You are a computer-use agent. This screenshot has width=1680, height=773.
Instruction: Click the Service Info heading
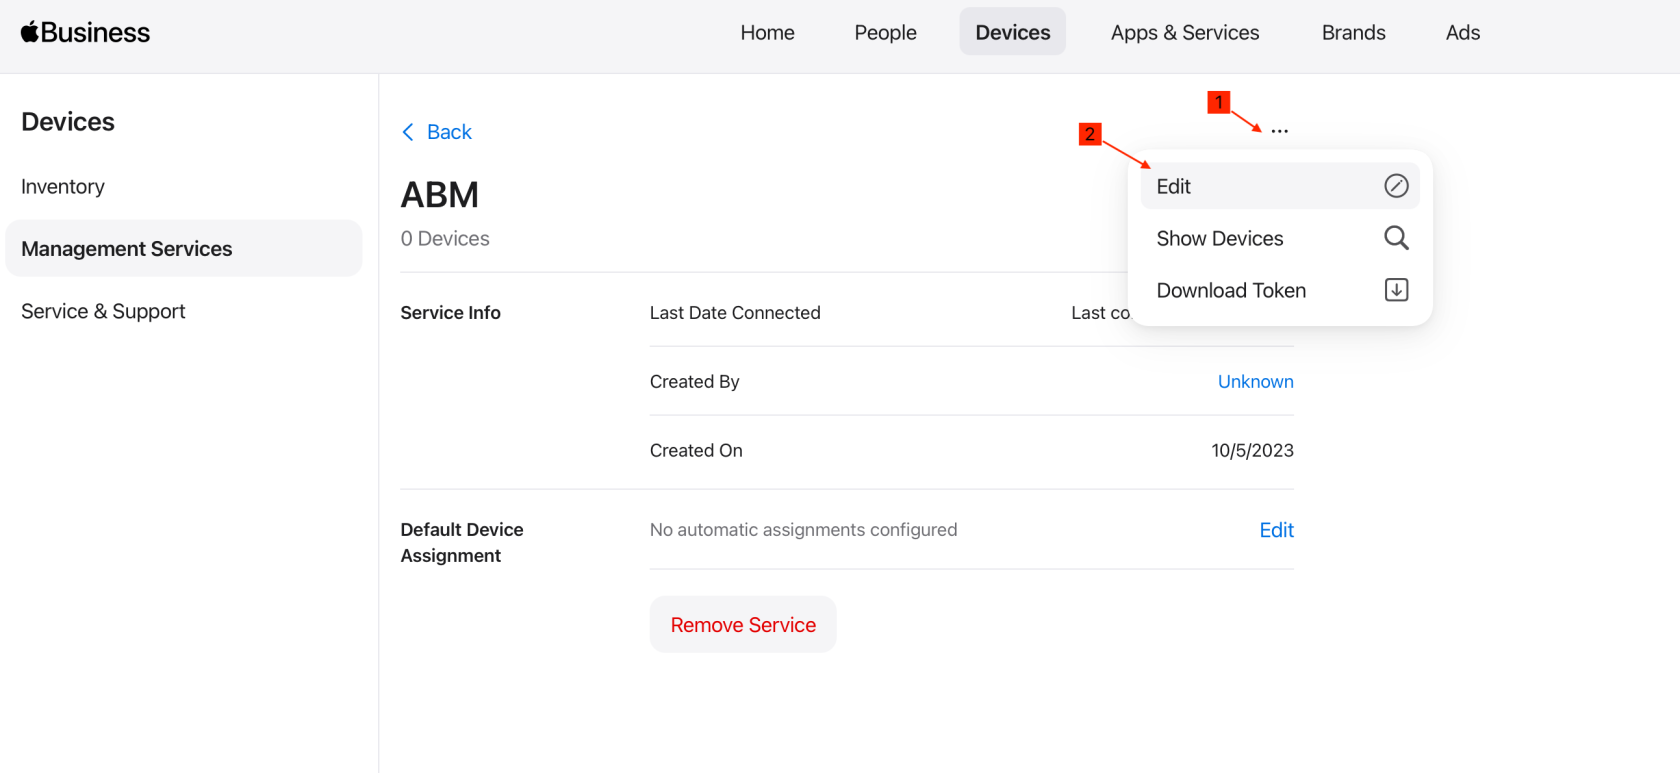pyautogui.click(x=450, y=313)
